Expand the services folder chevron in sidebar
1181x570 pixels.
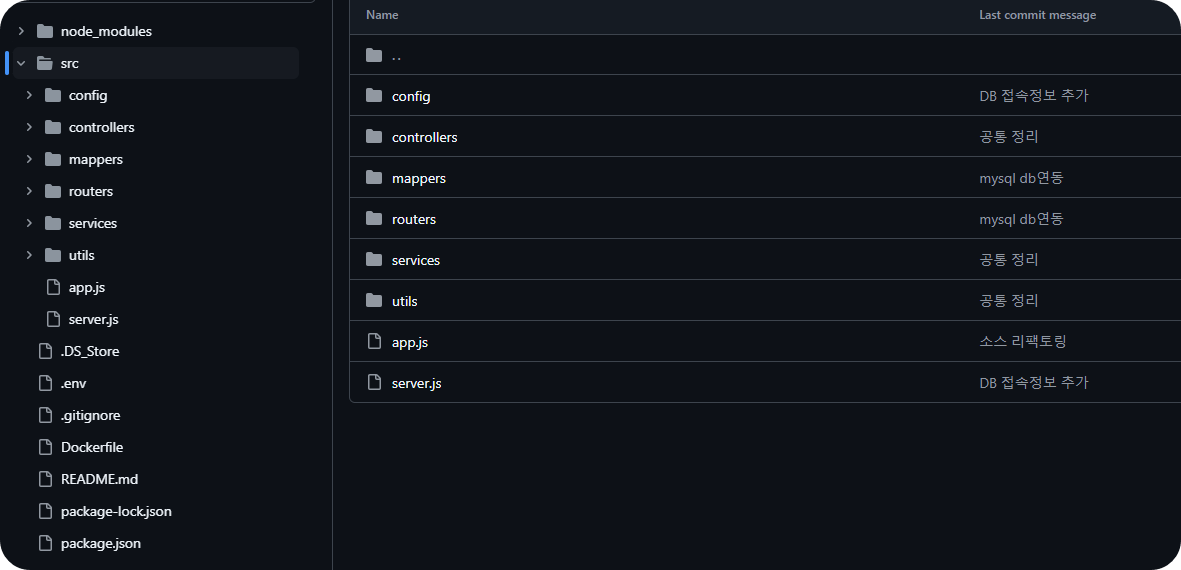click(29, 224)
